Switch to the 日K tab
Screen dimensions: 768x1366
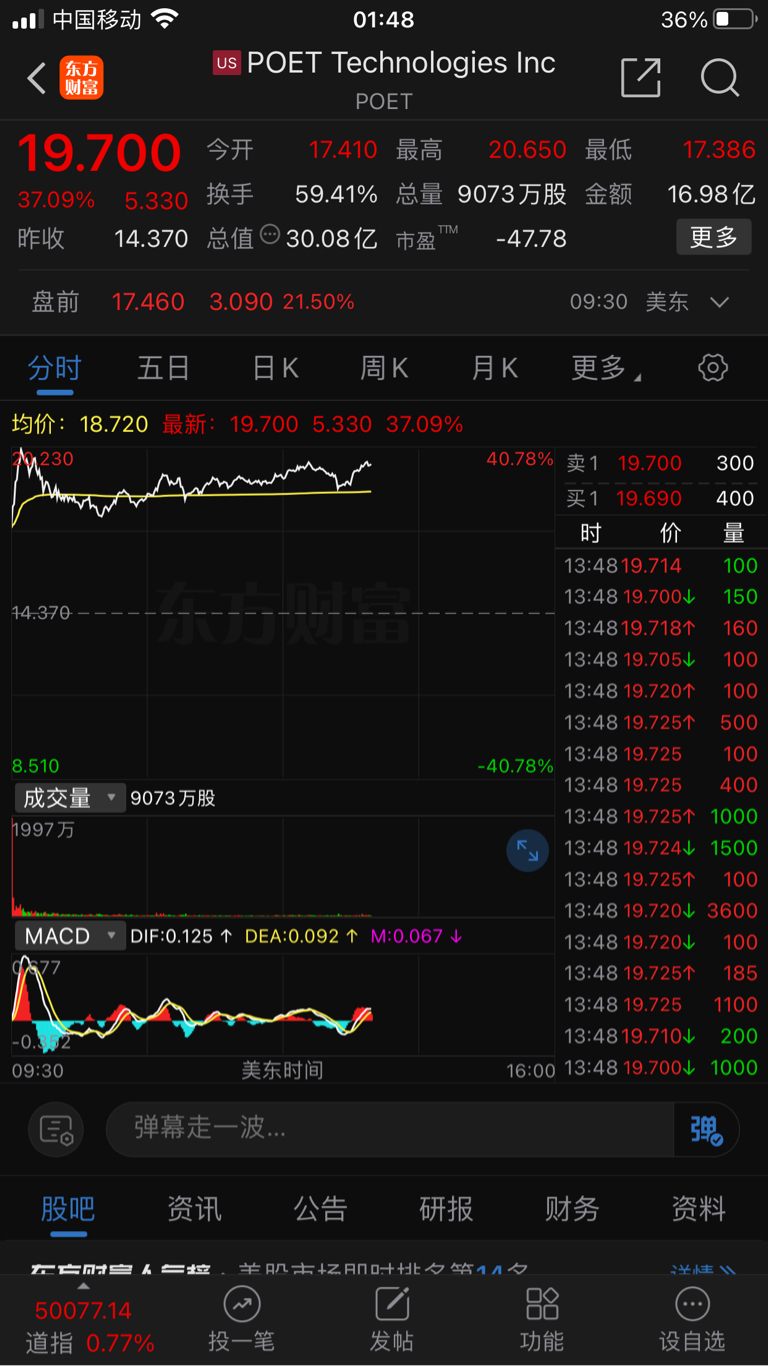pyautogui.click(x=275, y=368)
